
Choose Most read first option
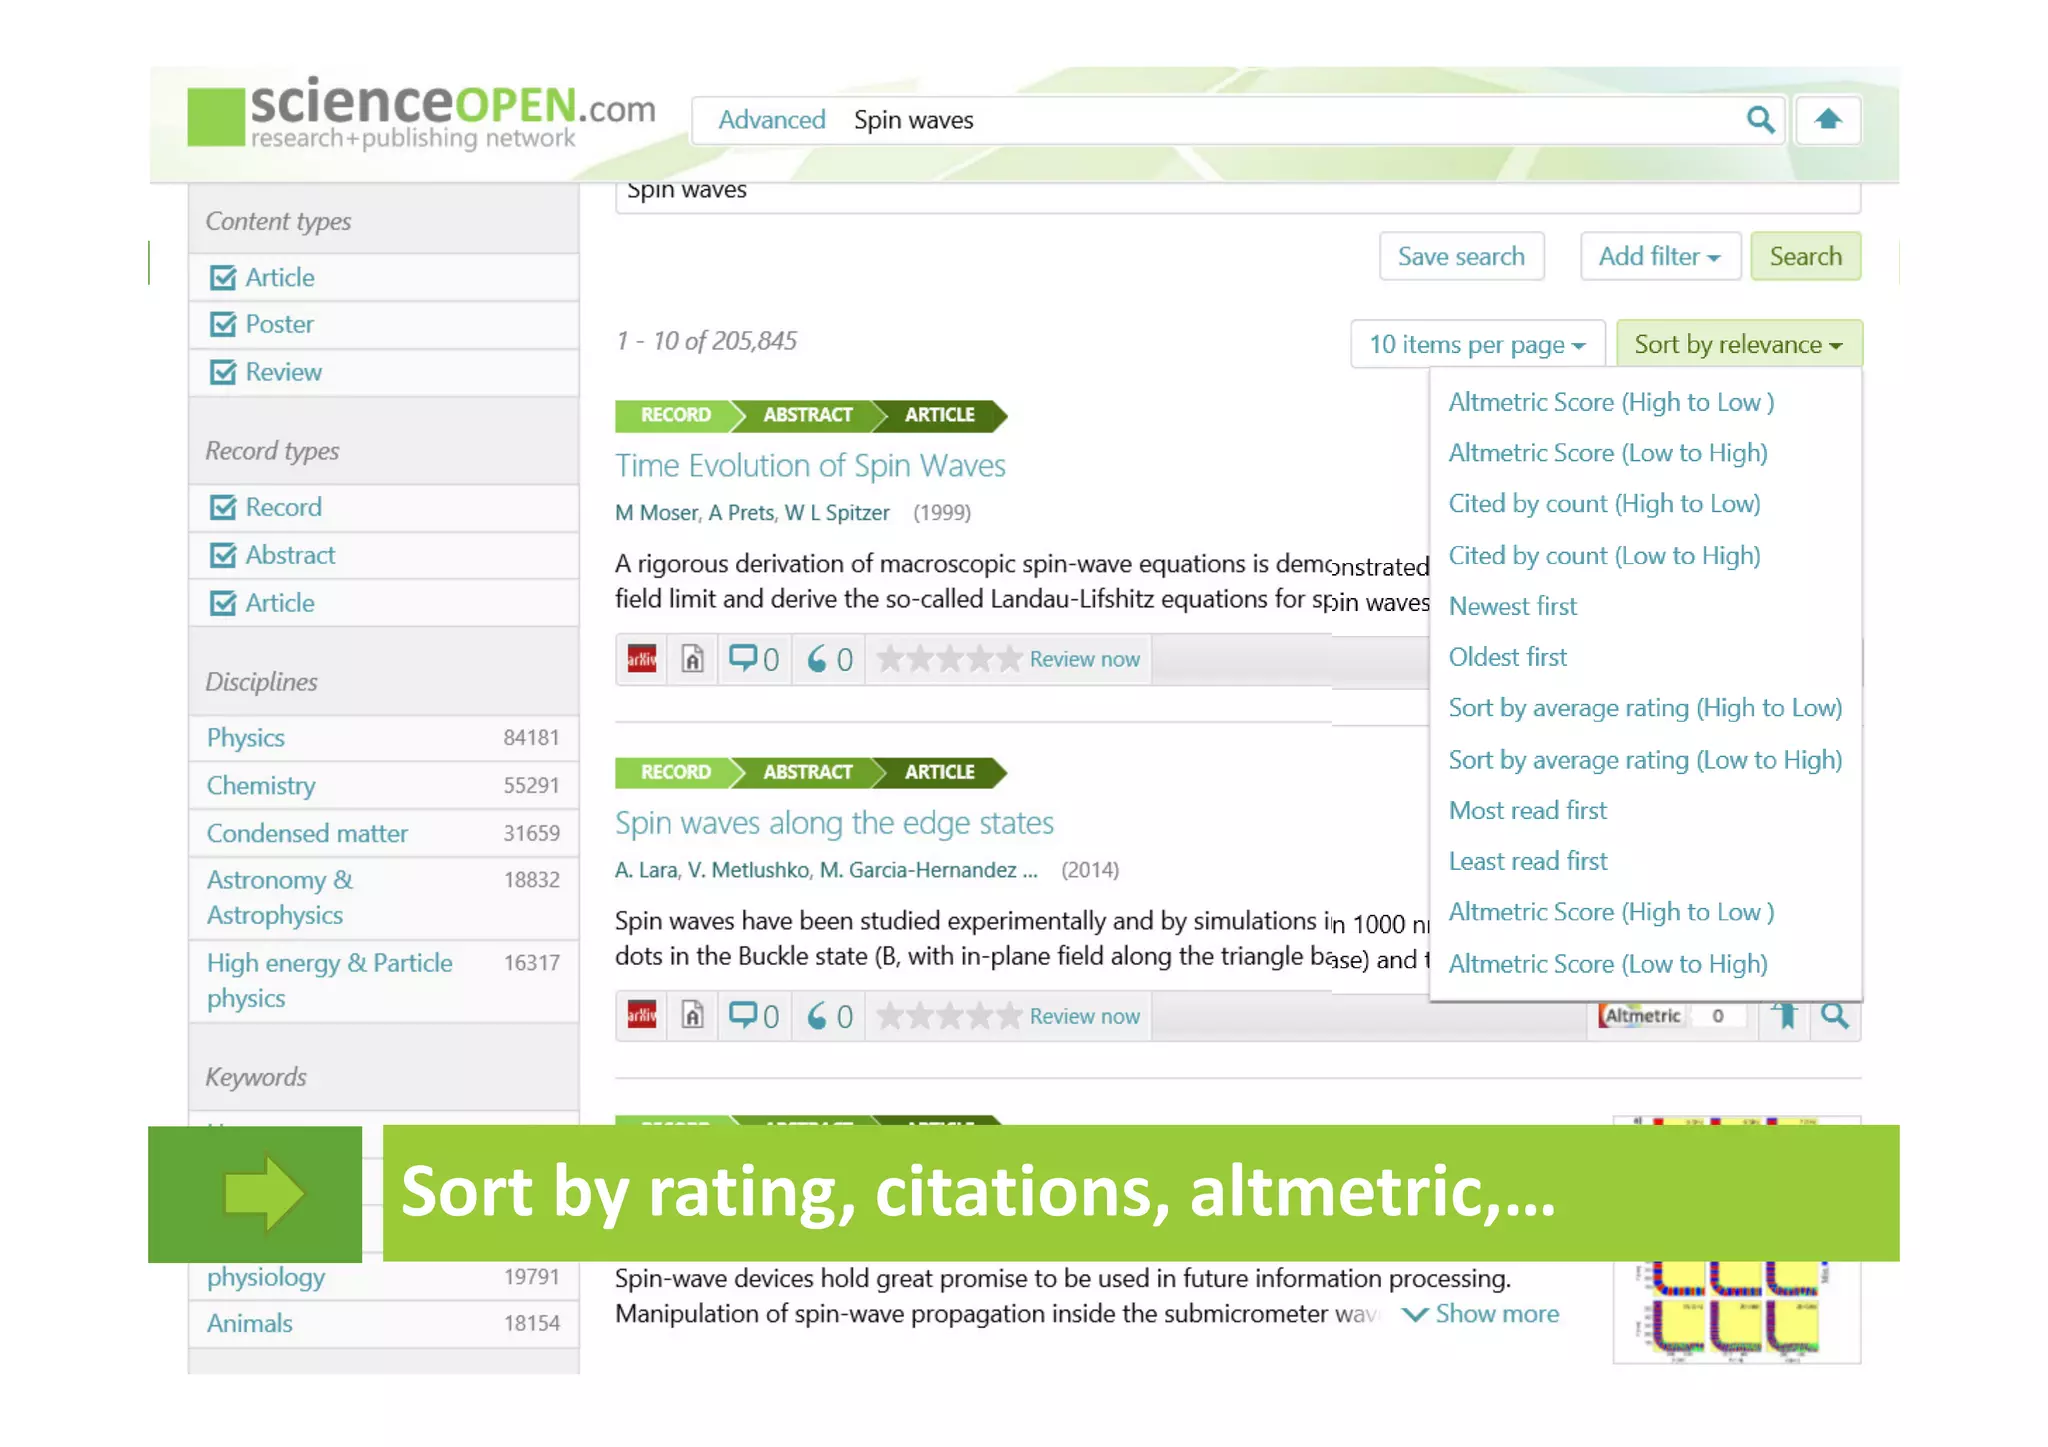click(x=1527, y=810)
